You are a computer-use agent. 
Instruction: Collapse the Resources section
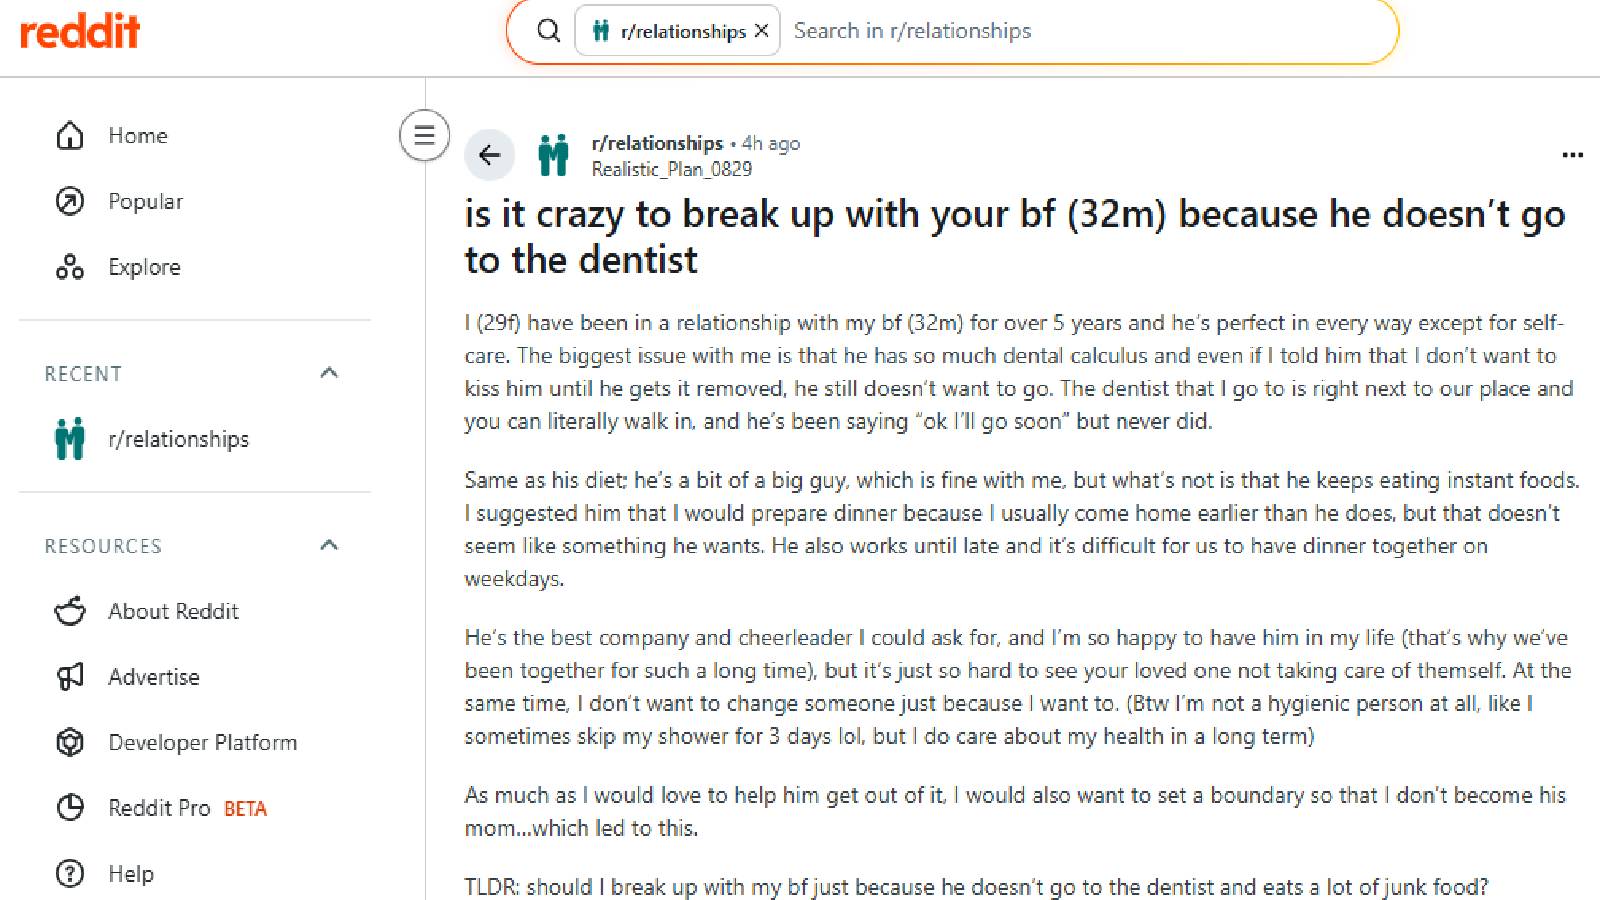coord(329,545)
